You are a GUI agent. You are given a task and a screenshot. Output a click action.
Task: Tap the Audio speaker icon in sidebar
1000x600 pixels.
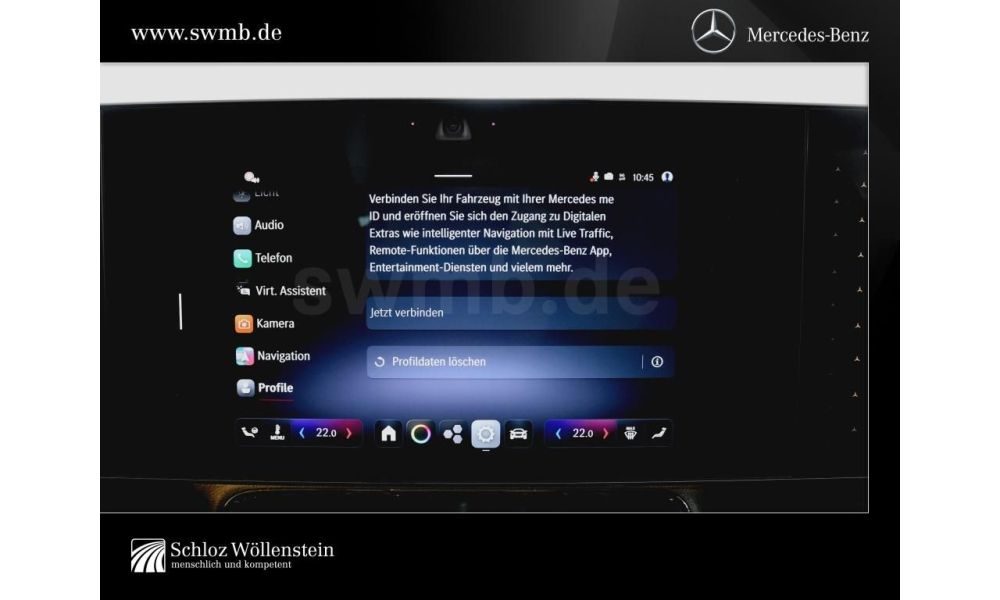242,226
